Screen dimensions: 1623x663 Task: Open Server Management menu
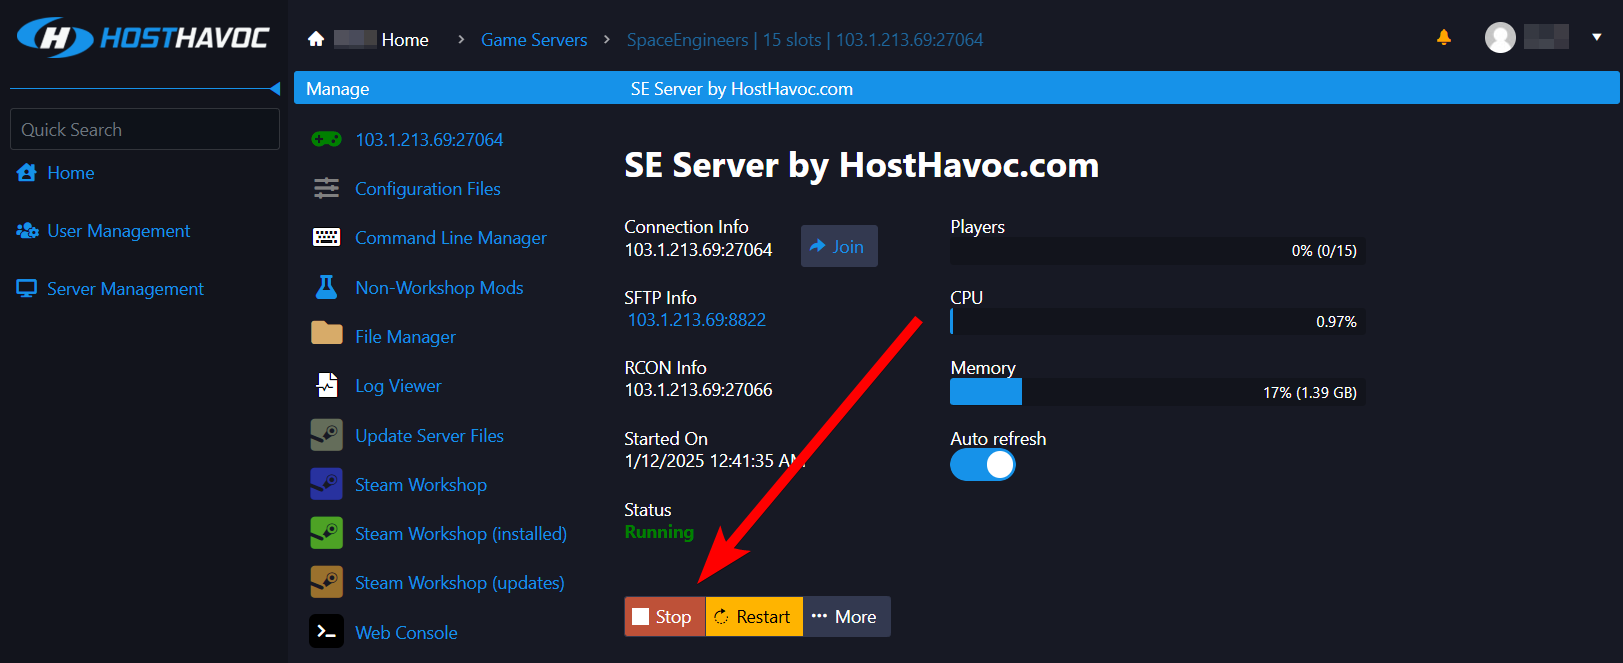125,289
